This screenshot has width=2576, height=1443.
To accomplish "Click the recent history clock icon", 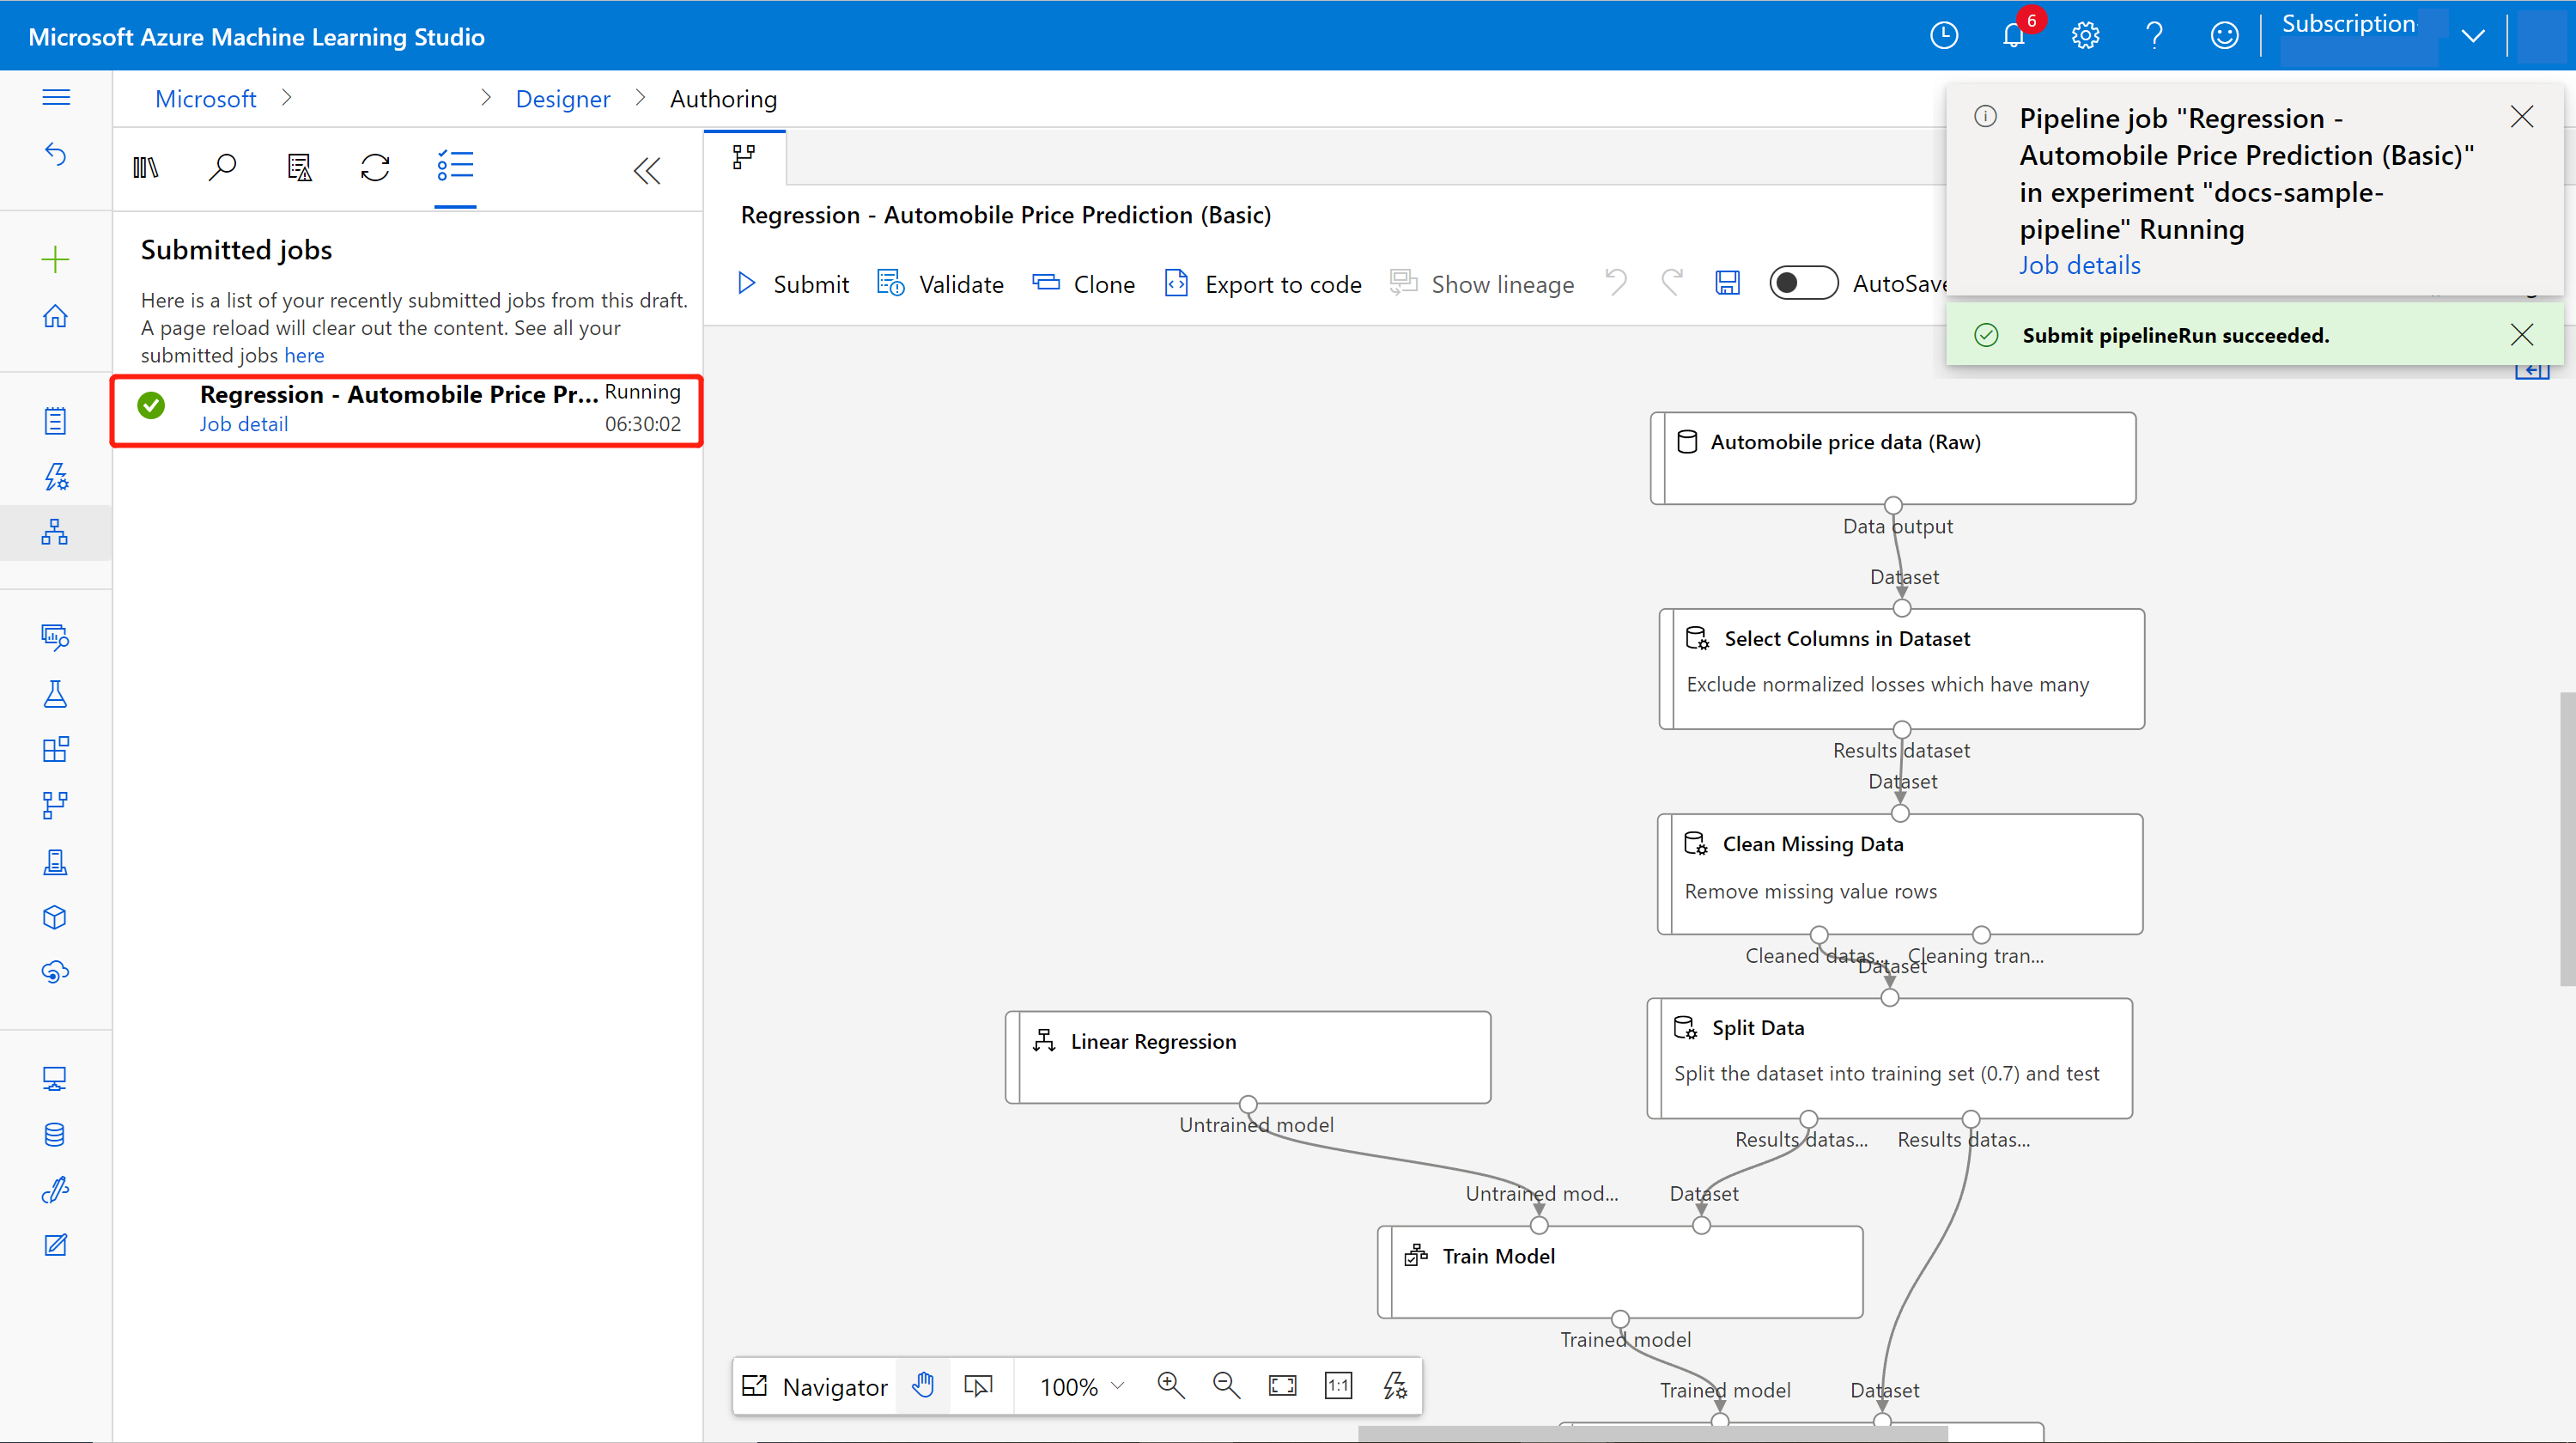I will click(x=1944, y=36).
